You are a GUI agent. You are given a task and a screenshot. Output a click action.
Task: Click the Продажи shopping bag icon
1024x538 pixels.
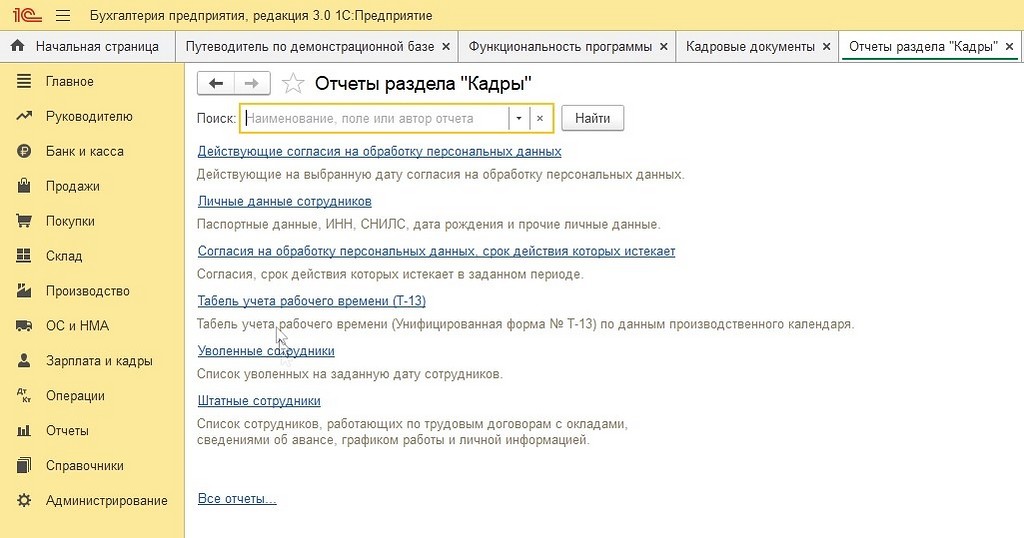pos(24,186)
